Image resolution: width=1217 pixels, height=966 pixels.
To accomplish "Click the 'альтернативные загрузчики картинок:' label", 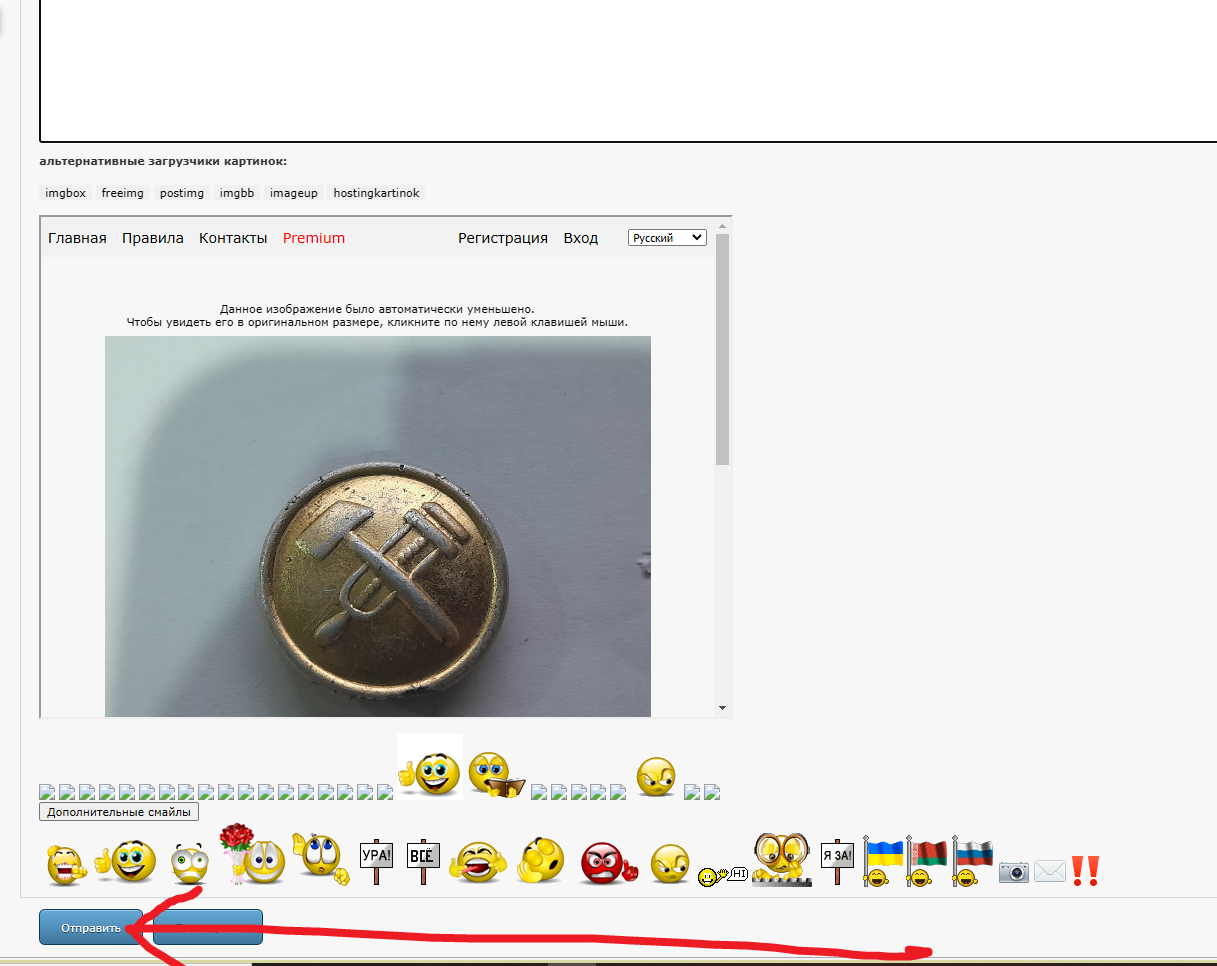I will tap(163, 161).
